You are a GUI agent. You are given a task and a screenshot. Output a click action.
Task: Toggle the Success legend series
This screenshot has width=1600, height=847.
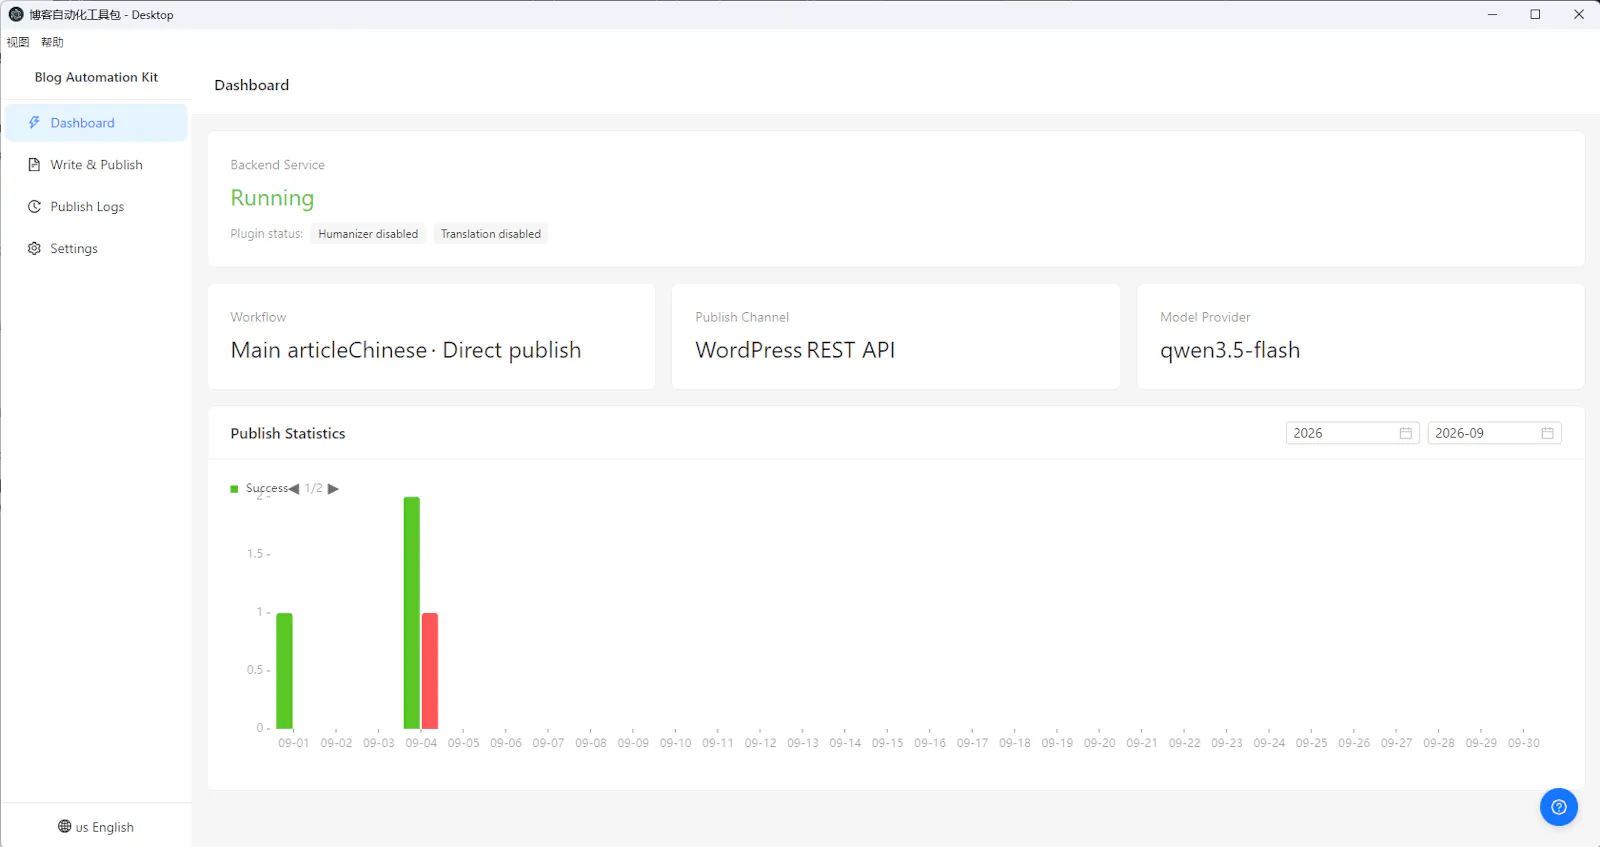click(x=259, y=489)
